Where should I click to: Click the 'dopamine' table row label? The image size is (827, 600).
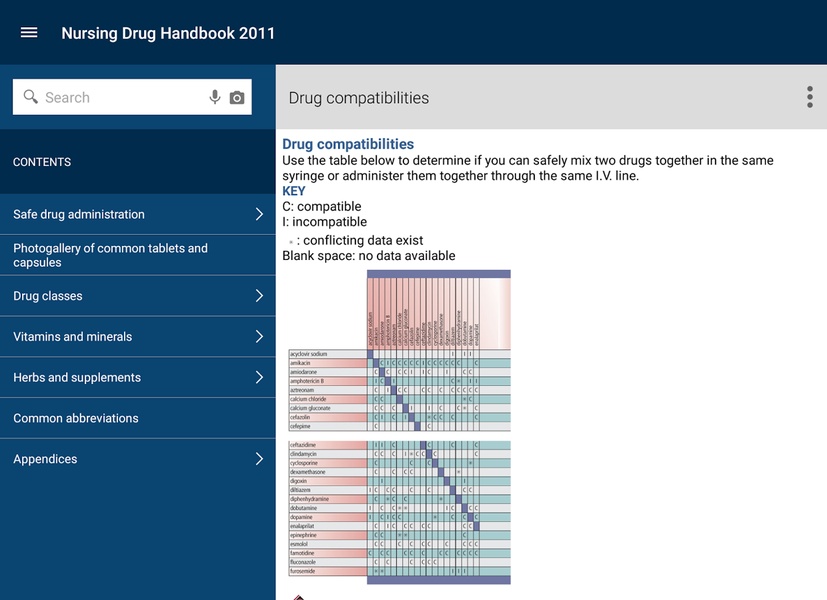tap(301, 517)
